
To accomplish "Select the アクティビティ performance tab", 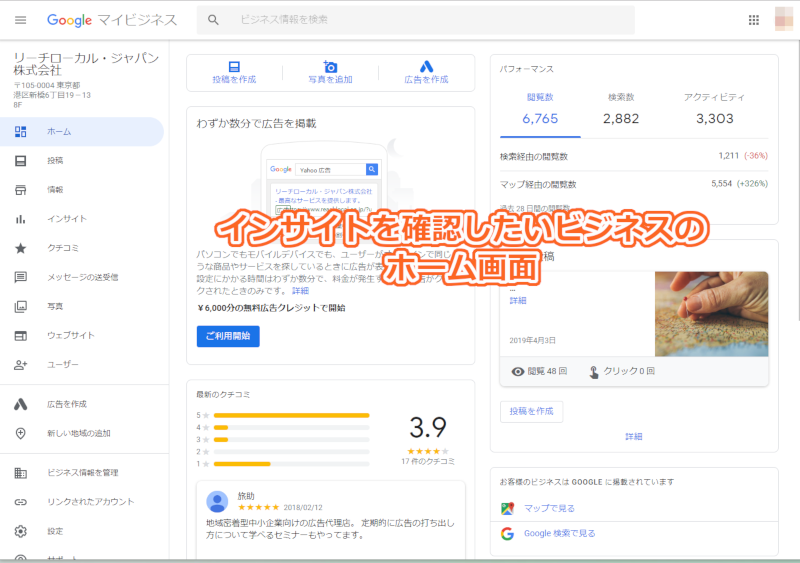I will 714,109.
